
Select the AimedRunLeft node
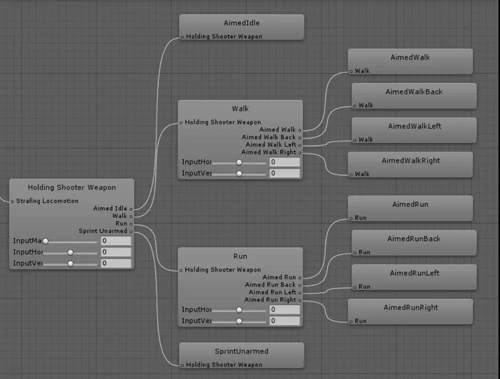tap(414, 273)
